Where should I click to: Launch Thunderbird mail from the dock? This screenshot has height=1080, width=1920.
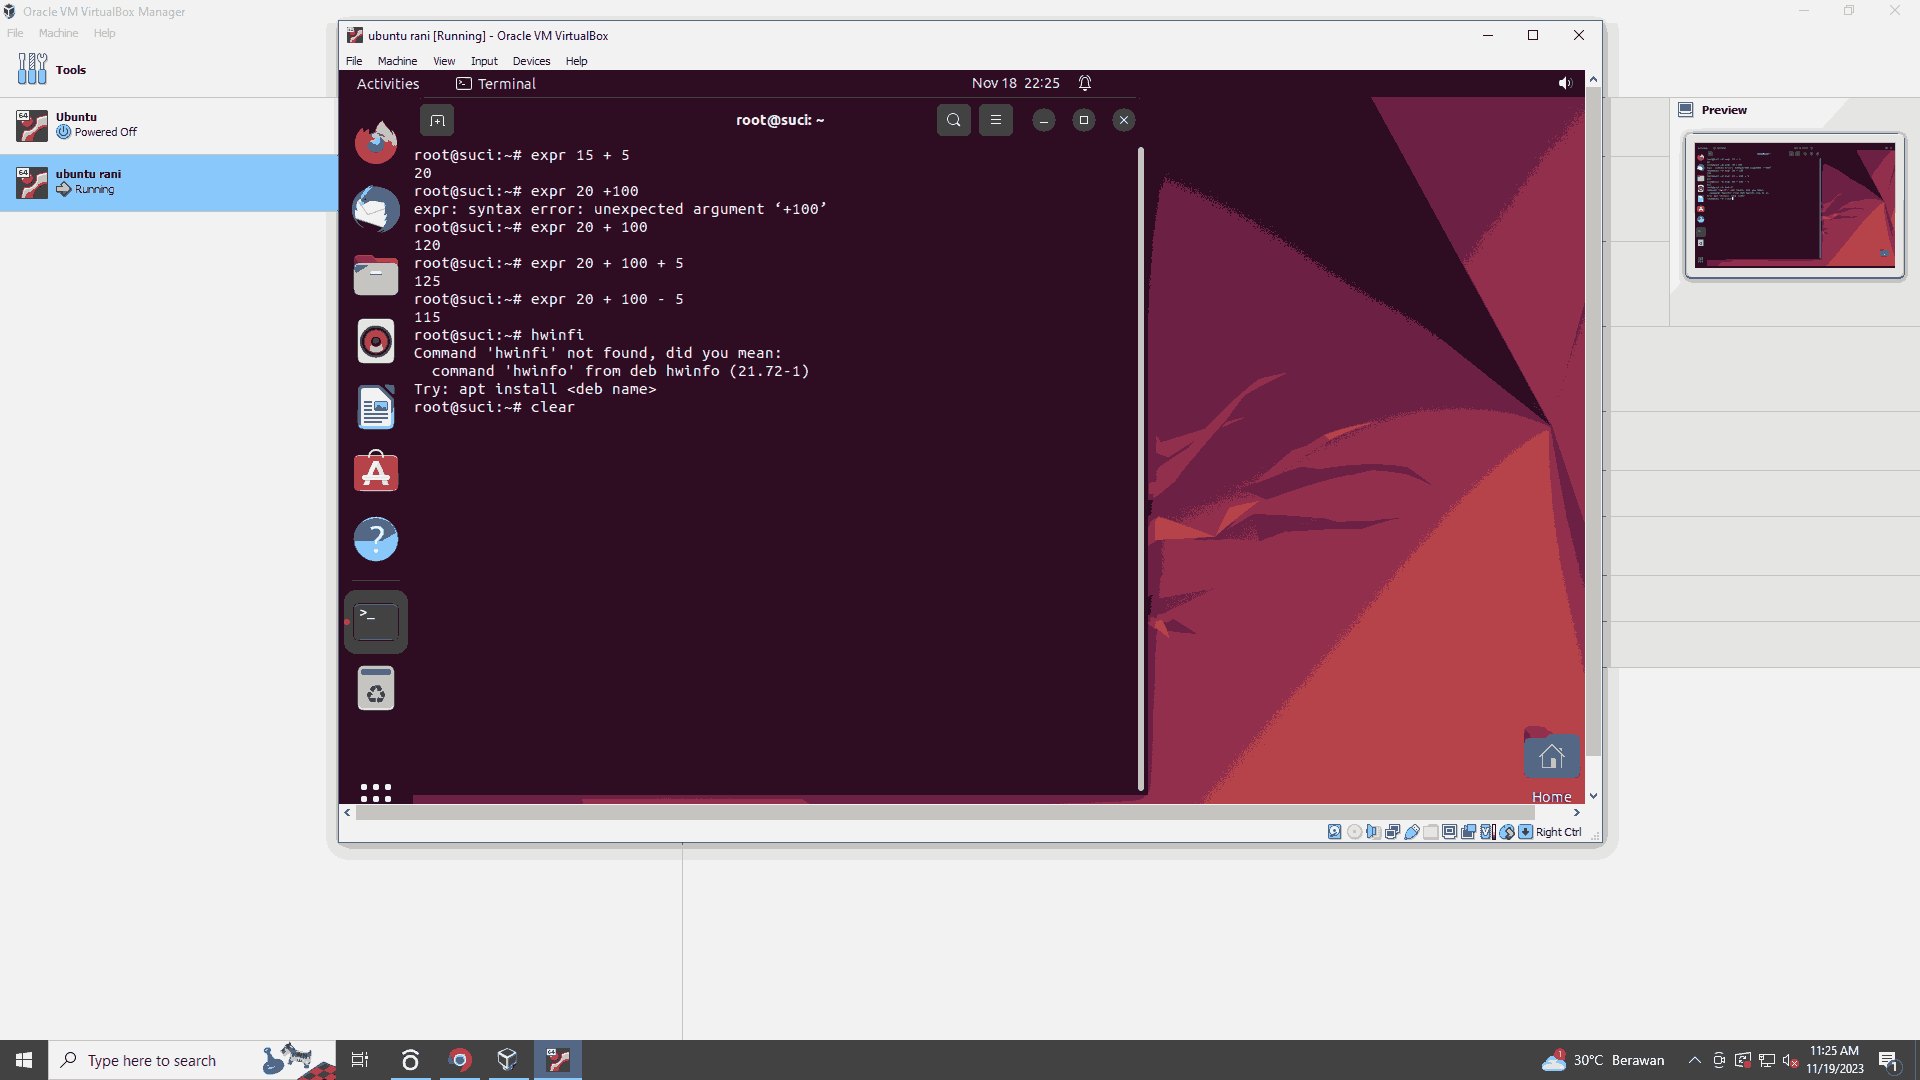376,209
